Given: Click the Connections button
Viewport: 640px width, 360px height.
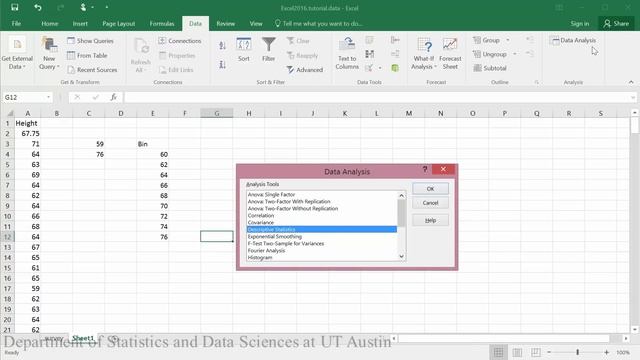Looking at the screenshot, I should click(x=180, y=41).
